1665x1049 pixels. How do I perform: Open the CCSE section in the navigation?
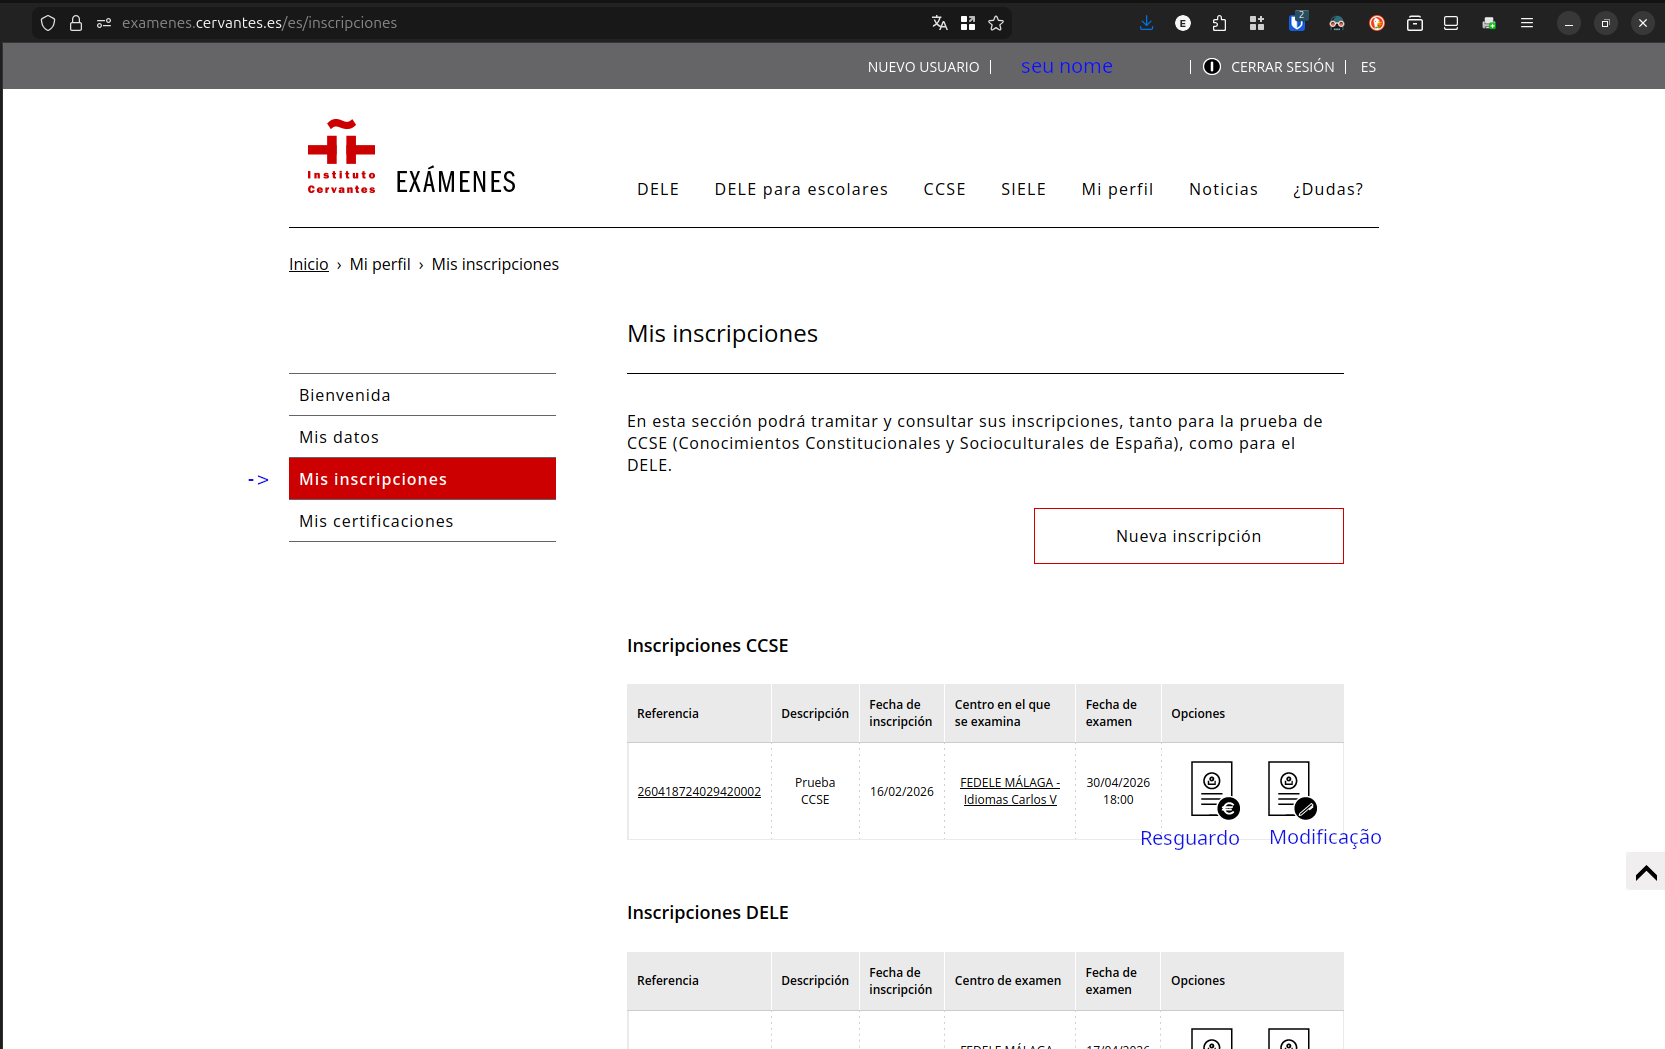coord(944,189)
